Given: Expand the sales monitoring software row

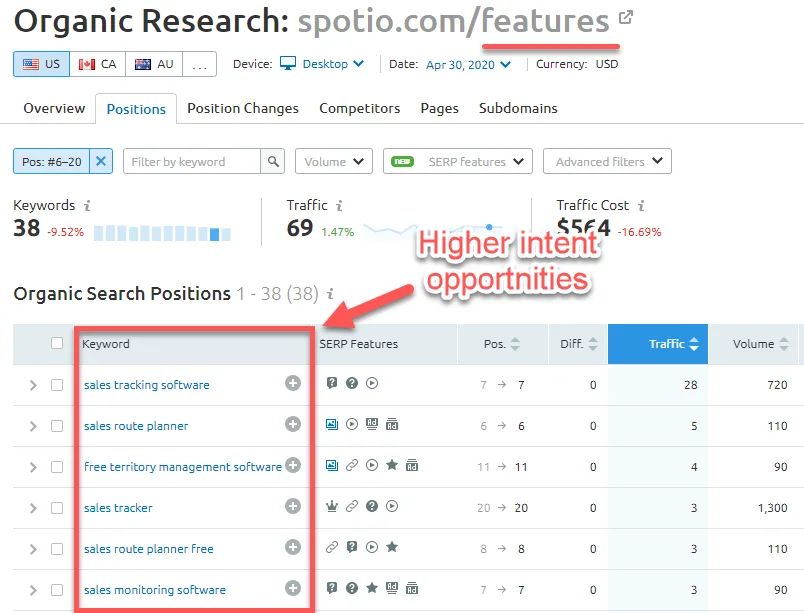Looking at the screenshot, I should coord(33,590).
